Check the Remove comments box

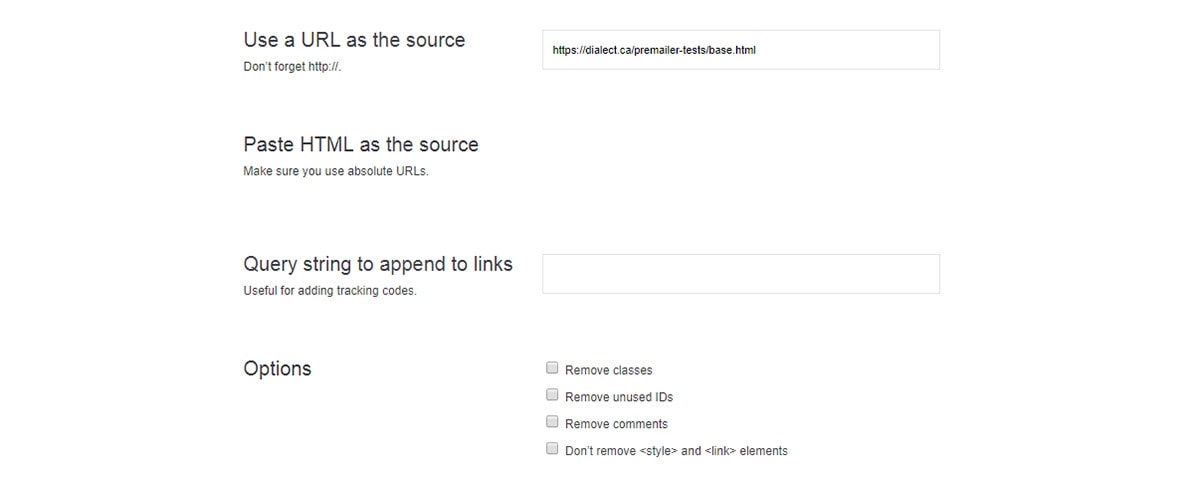552,422
